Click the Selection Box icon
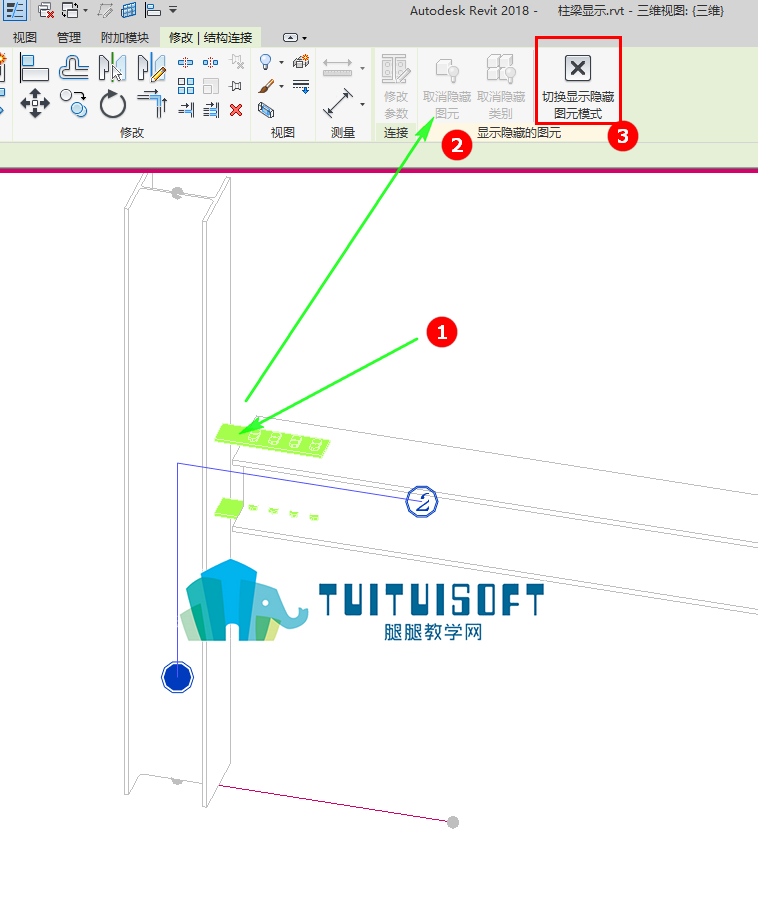The height and width of the screenshot is (902, 758). [266, 110]
